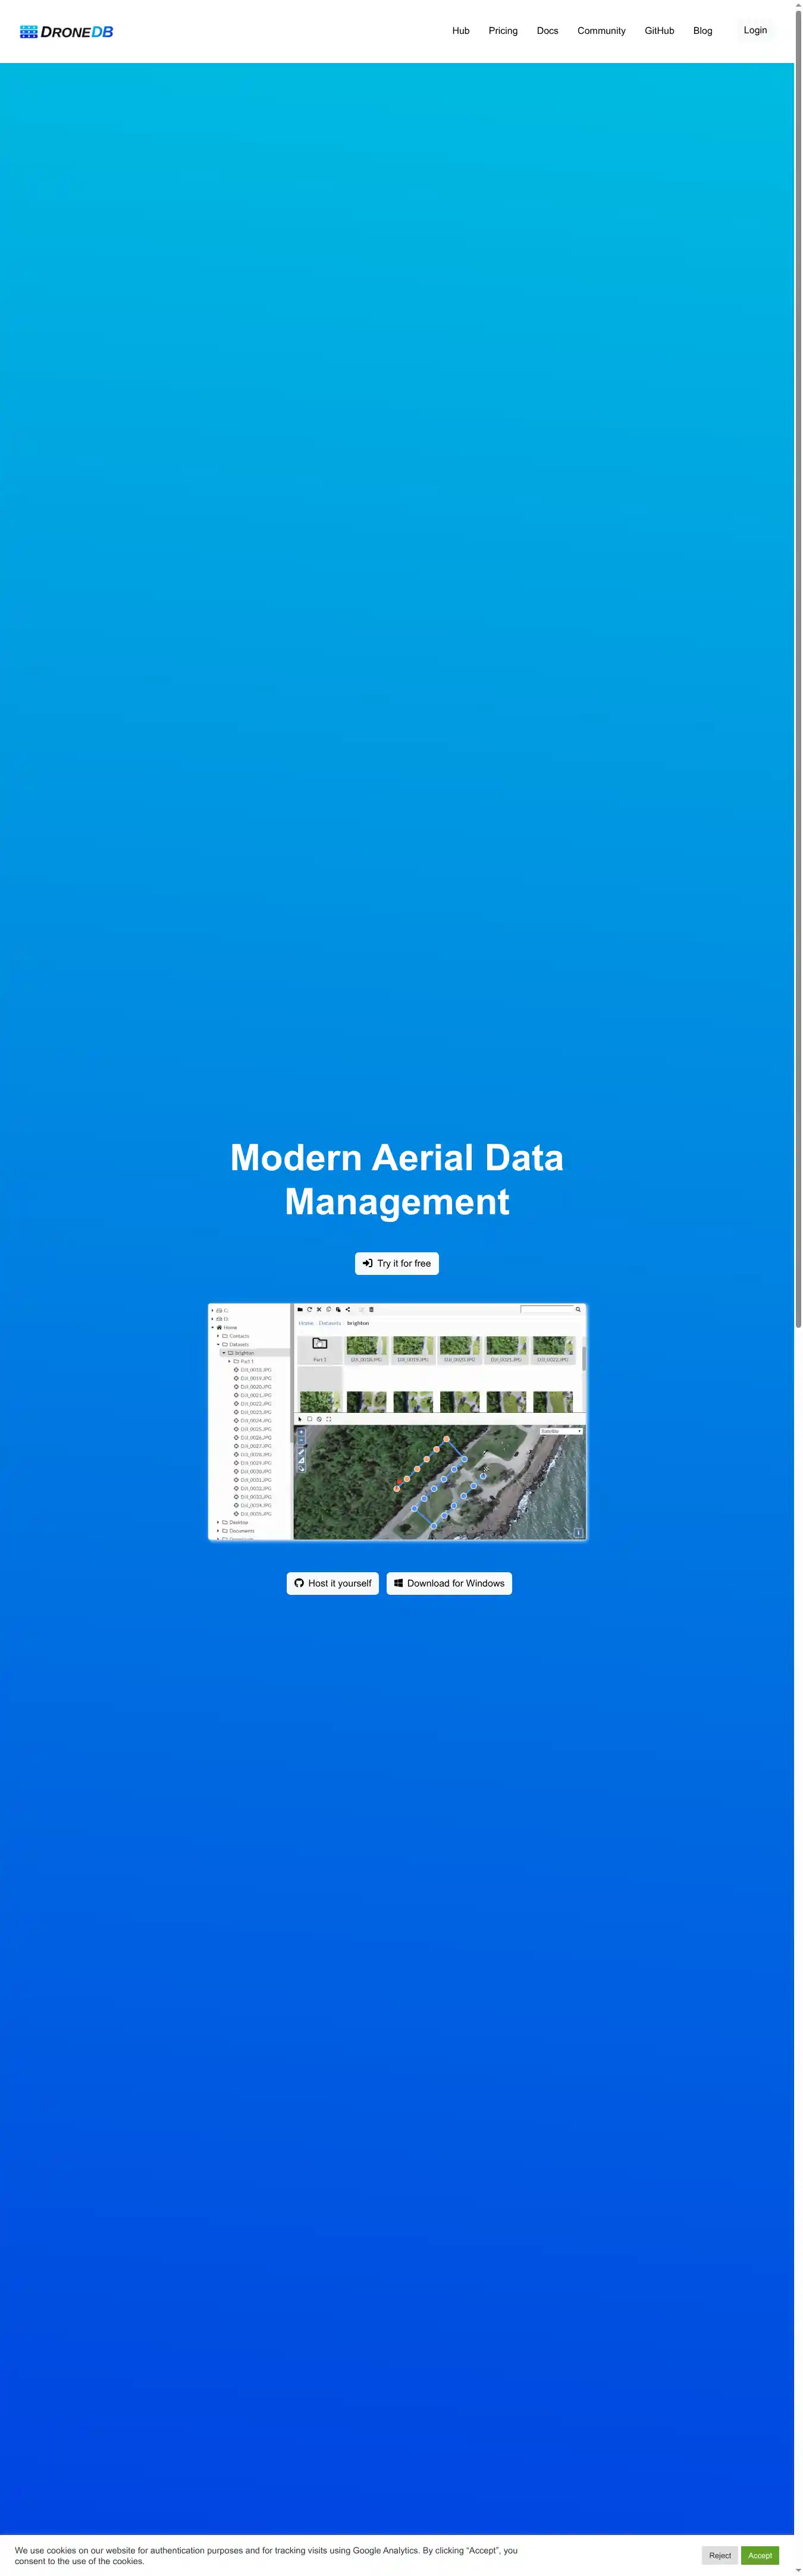
Task: Click Download for Windows button
Action: [x=449, y=1583]
